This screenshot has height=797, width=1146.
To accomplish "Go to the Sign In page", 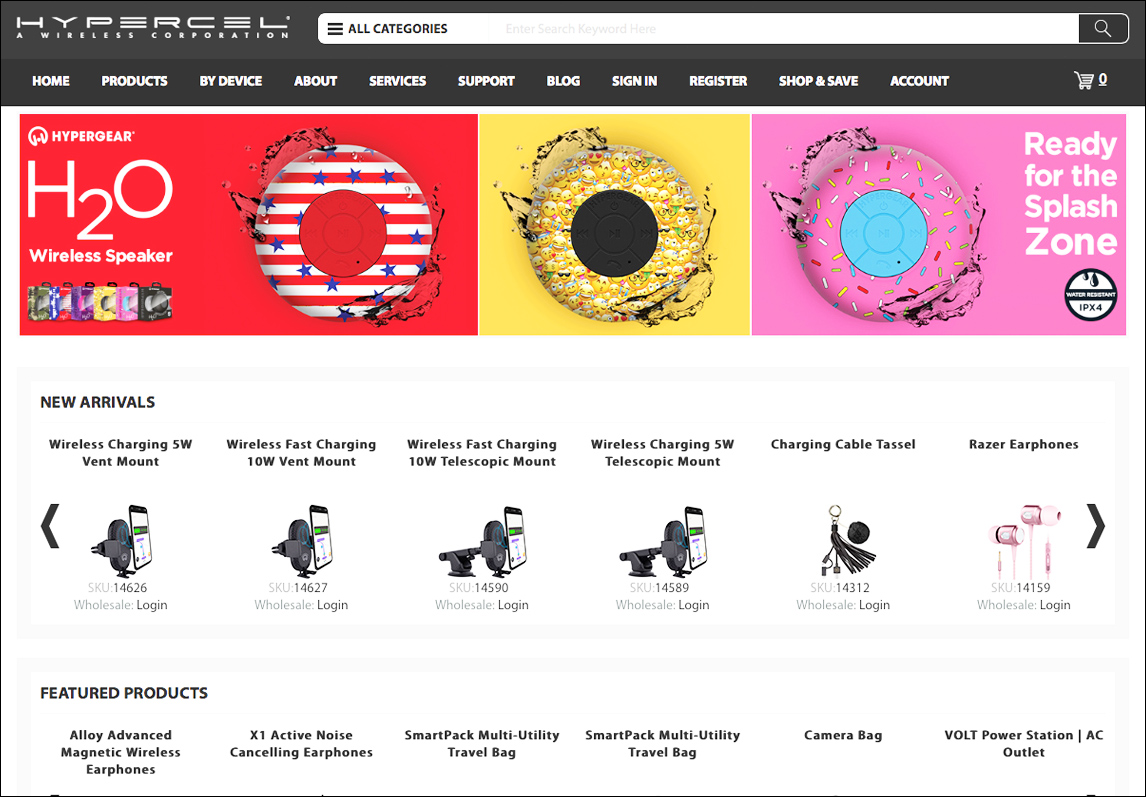I will coord(634,81).
